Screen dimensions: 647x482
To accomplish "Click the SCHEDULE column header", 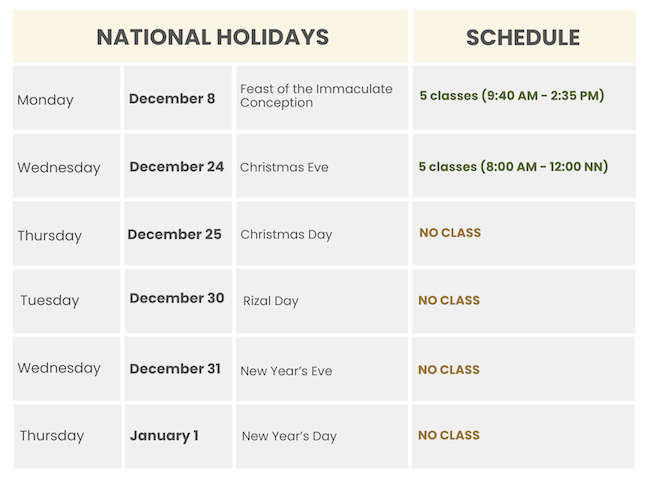I will point(523,37).
